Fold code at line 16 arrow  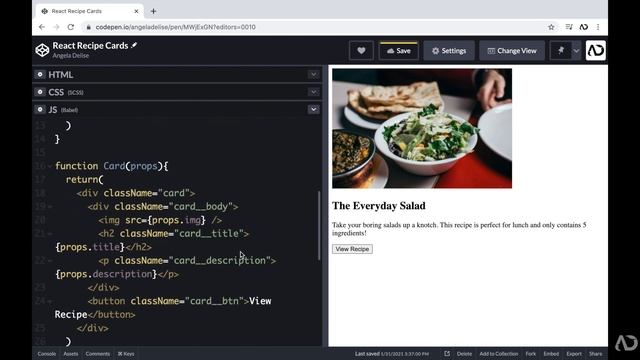50,166
